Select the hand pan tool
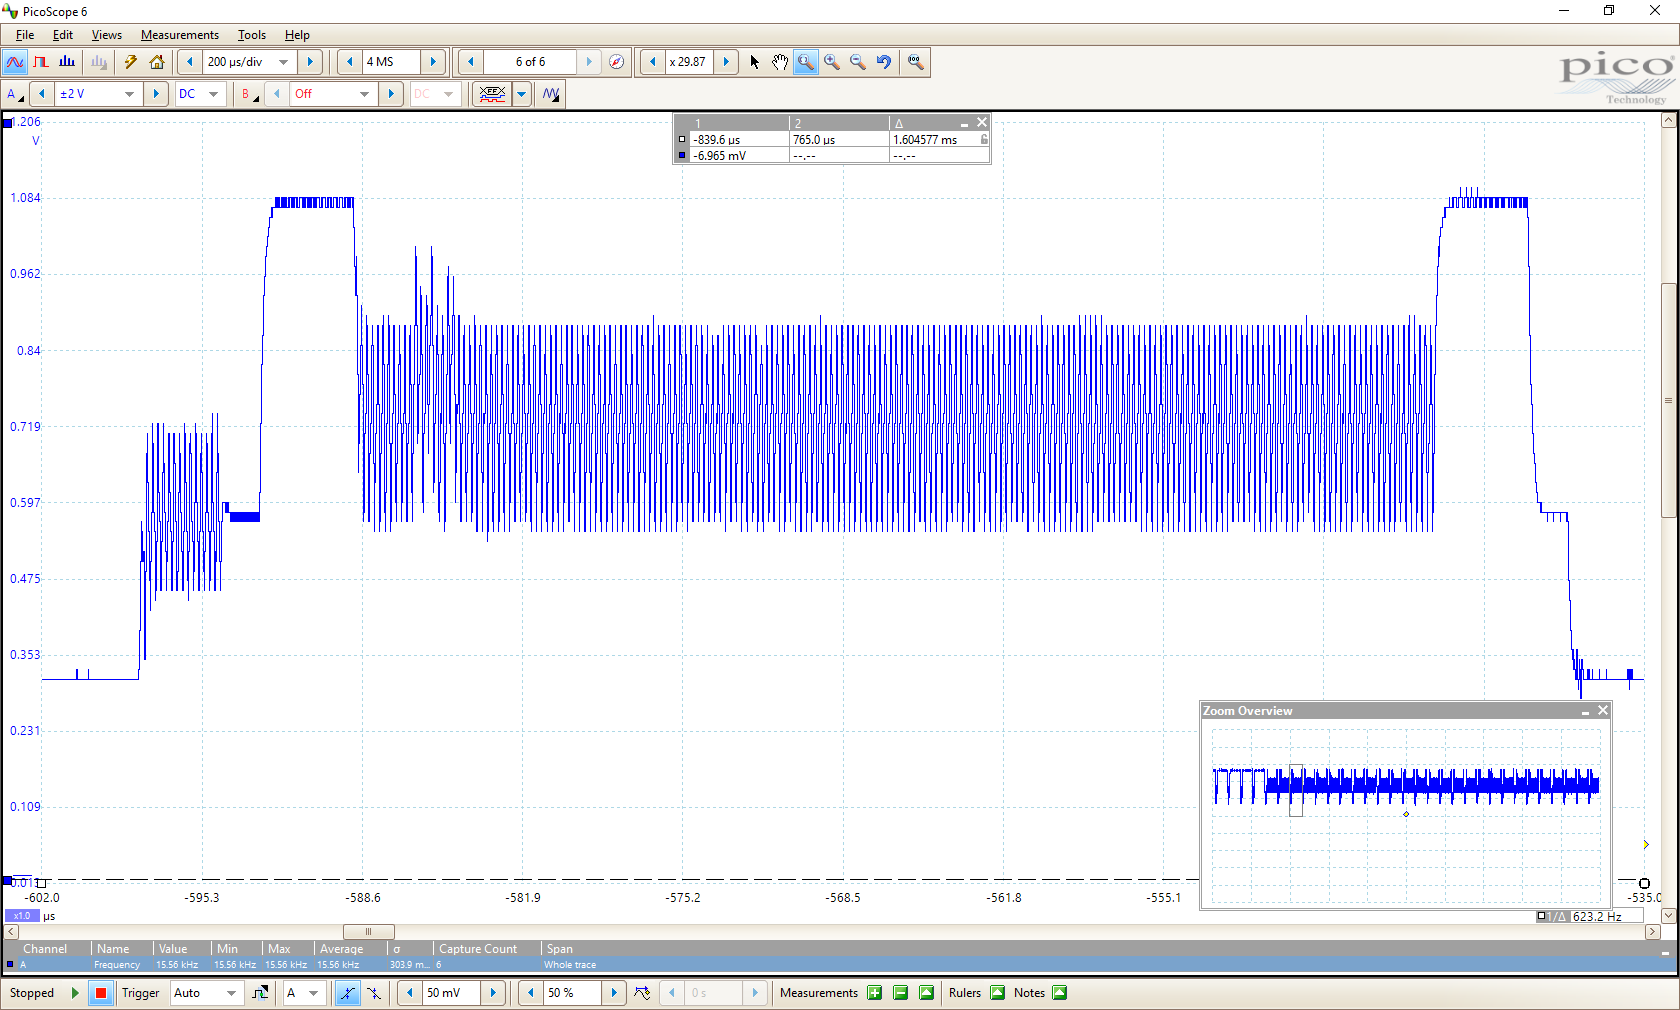 pos(780,62)
